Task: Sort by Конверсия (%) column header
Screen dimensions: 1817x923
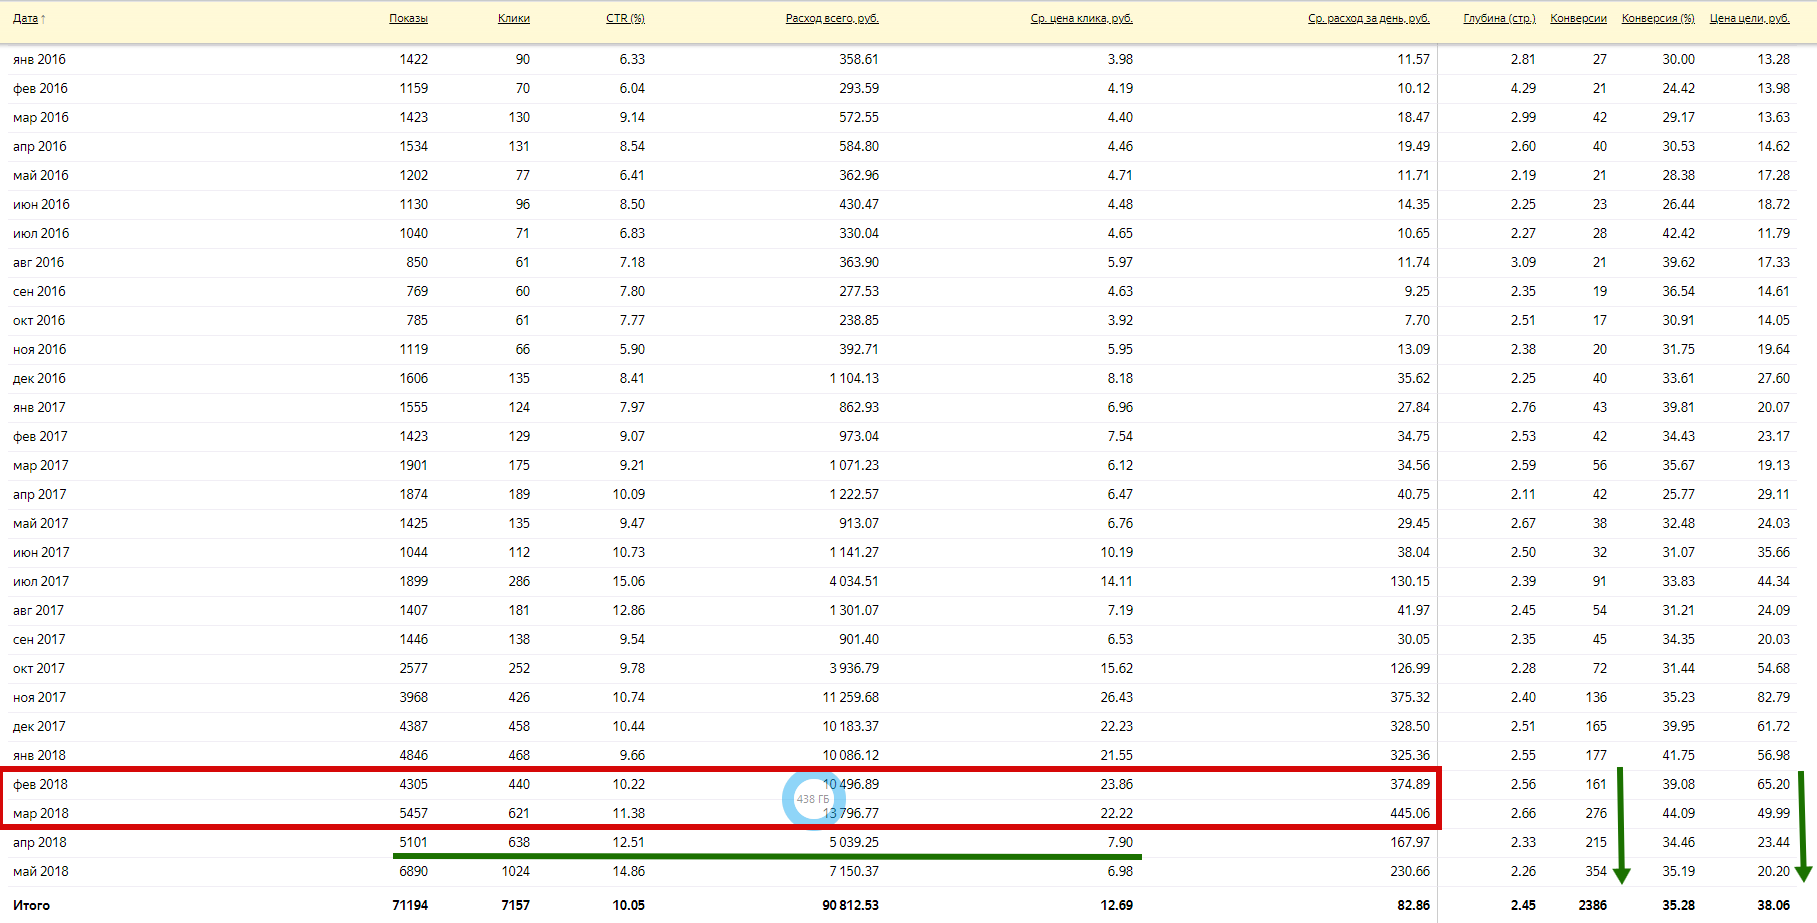Action: pyautogui.click(x=1658, y=18)
